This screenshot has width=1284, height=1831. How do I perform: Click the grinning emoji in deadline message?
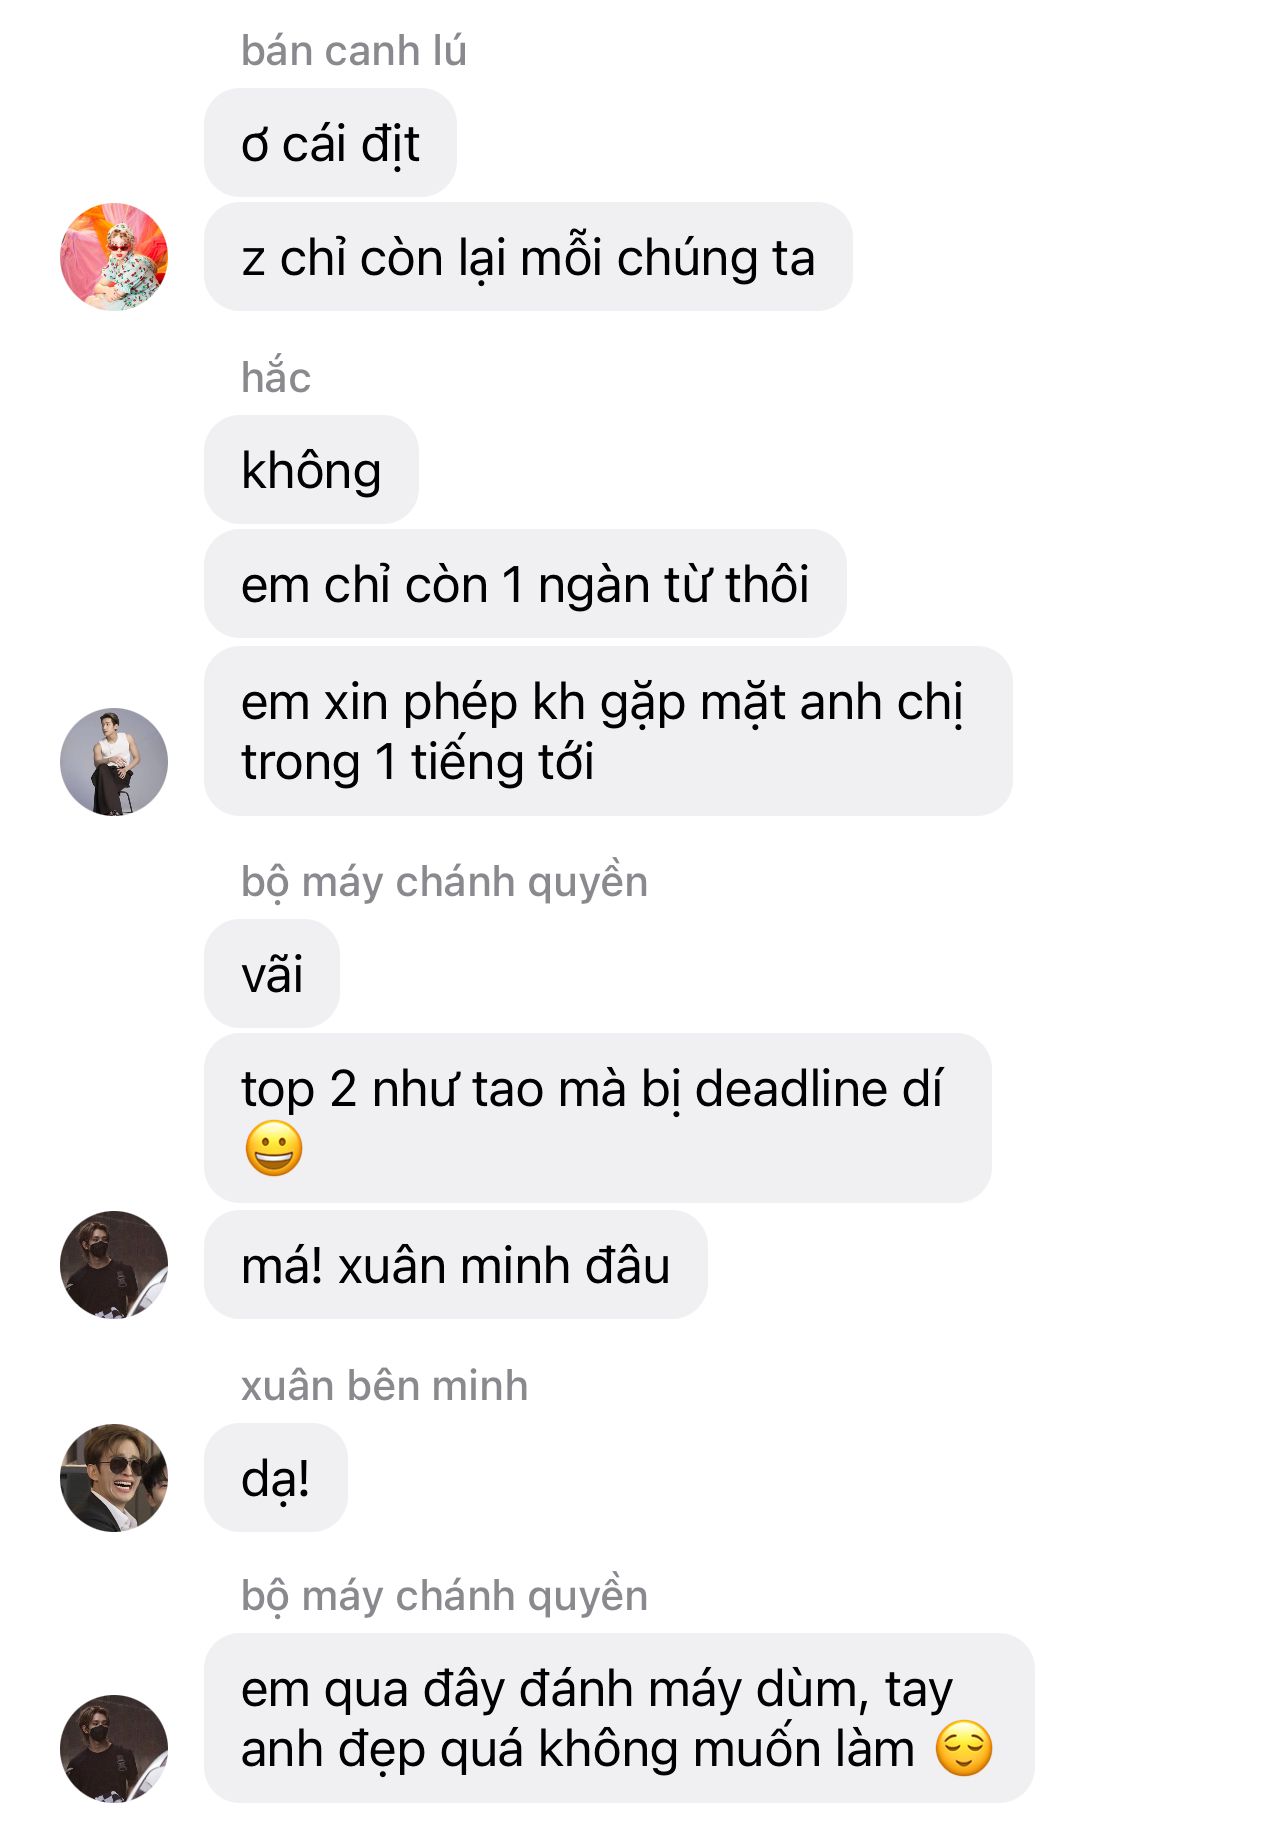[x=274, y=1148]
